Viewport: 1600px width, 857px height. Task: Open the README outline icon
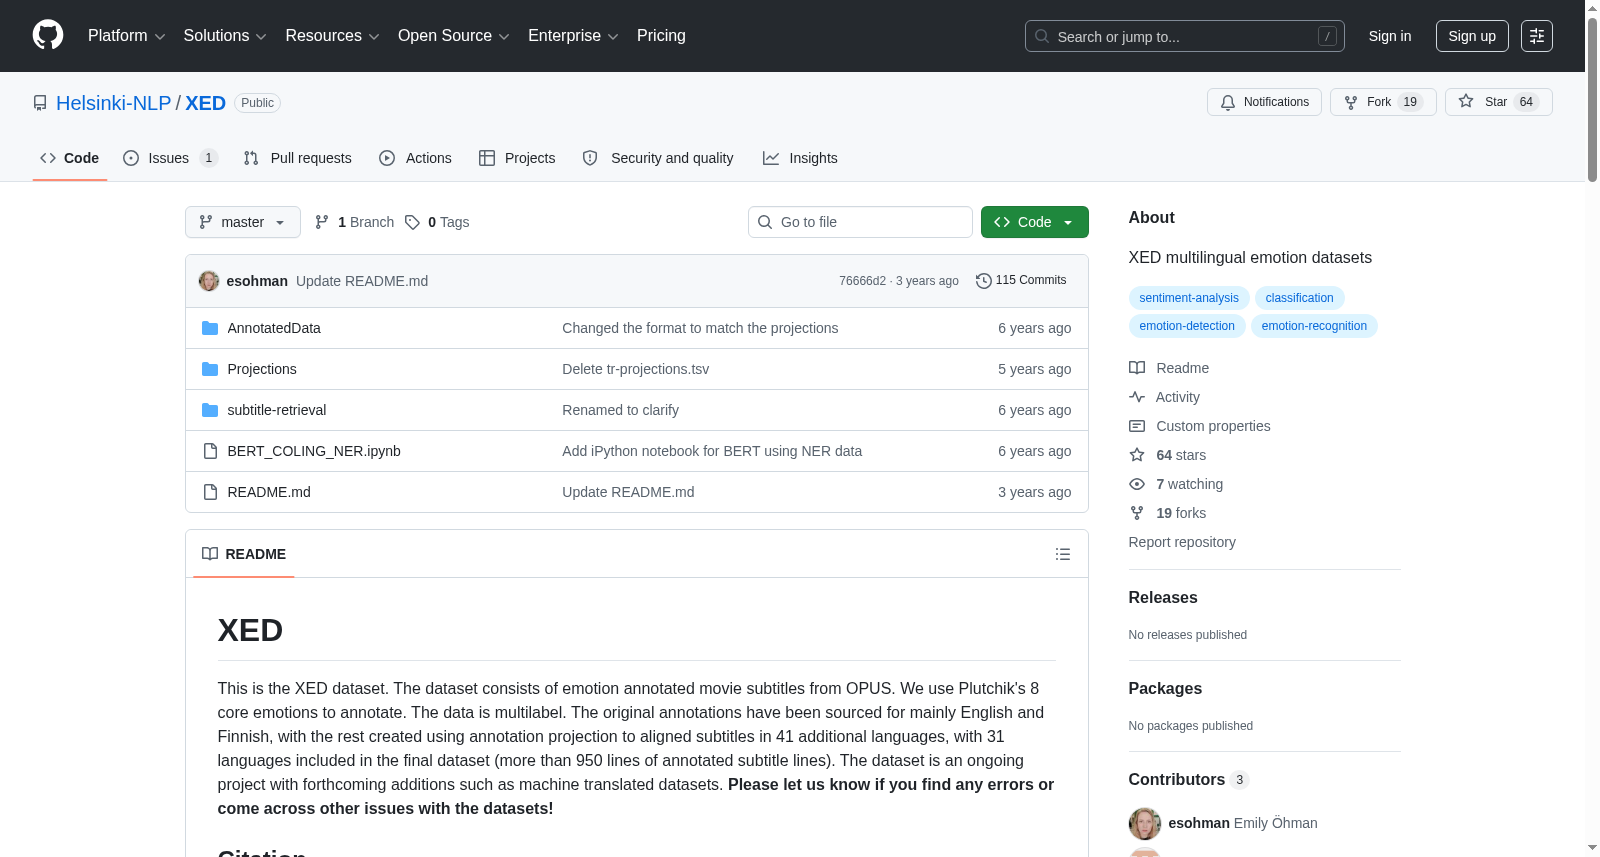click(x=1063, y=554)
